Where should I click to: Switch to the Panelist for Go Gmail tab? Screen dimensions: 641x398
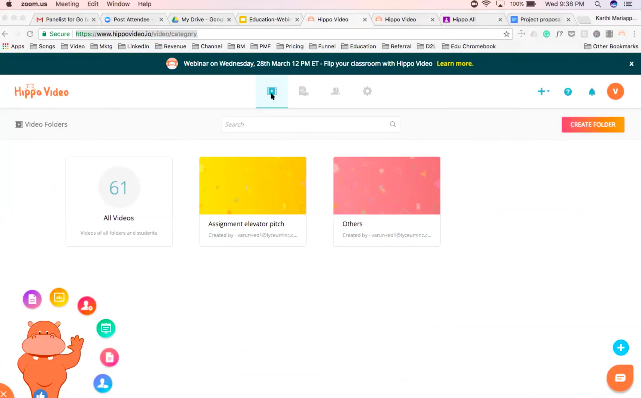click(x=65, y=19)
